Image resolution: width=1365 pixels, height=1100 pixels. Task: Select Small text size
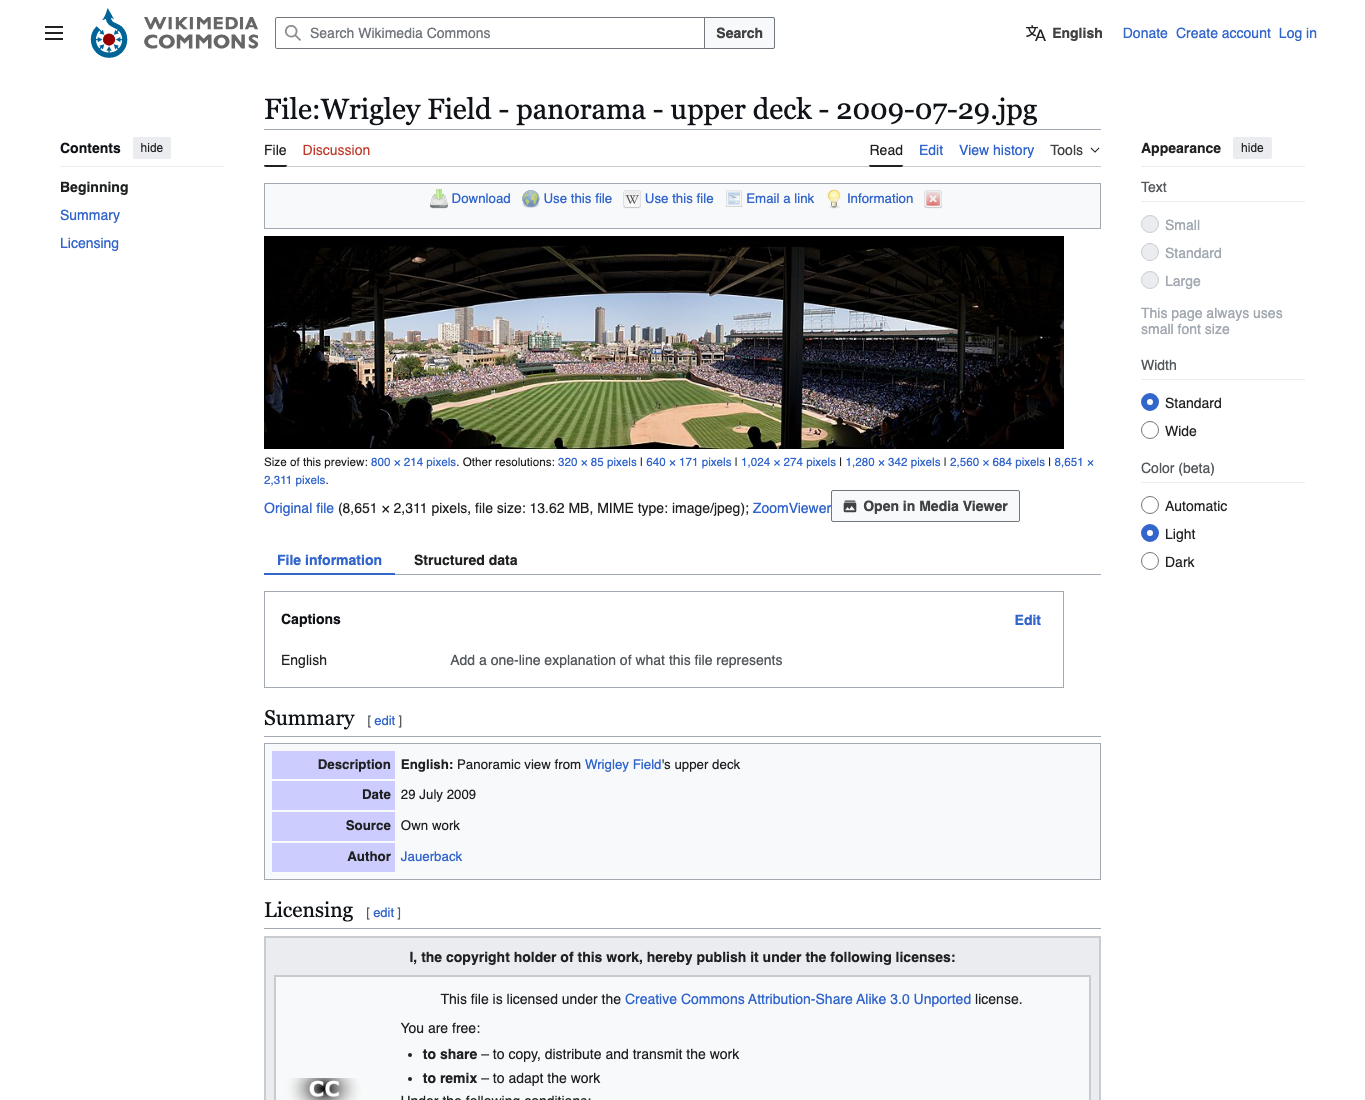(x=1150, y=224)
